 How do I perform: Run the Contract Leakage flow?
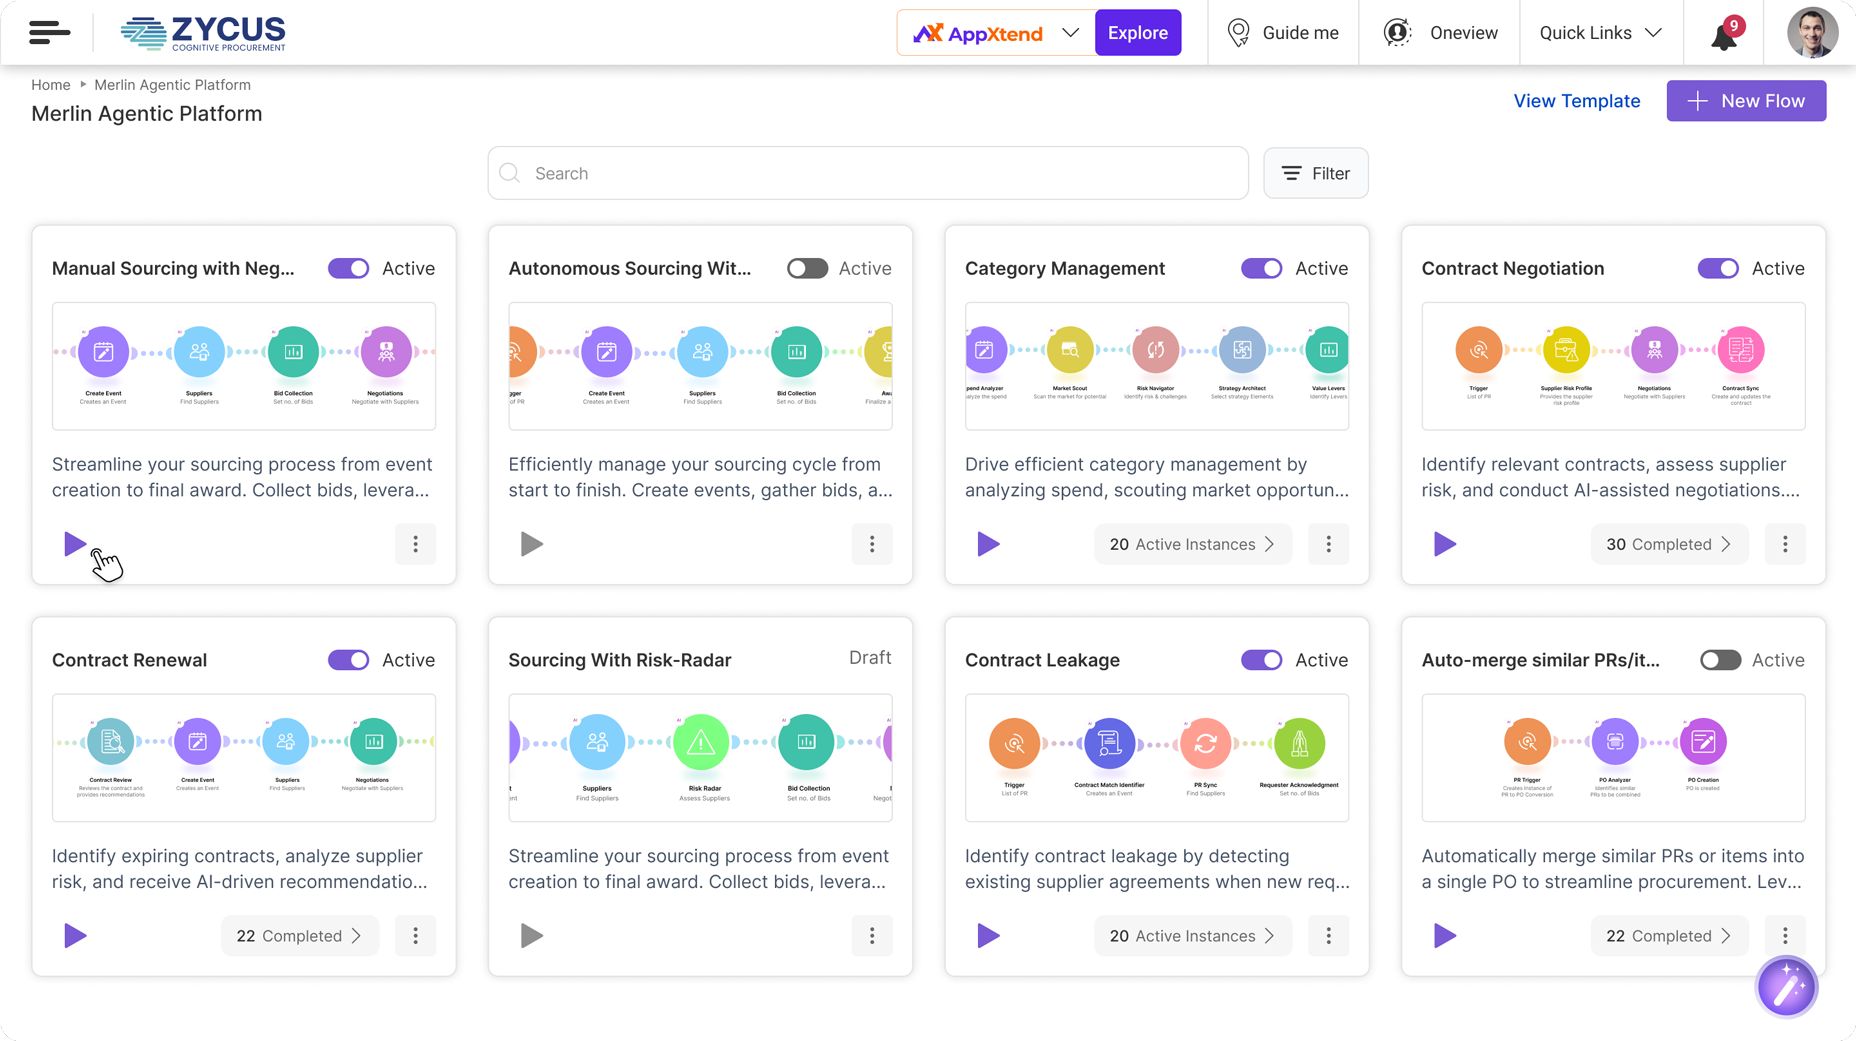coord(988,936)
